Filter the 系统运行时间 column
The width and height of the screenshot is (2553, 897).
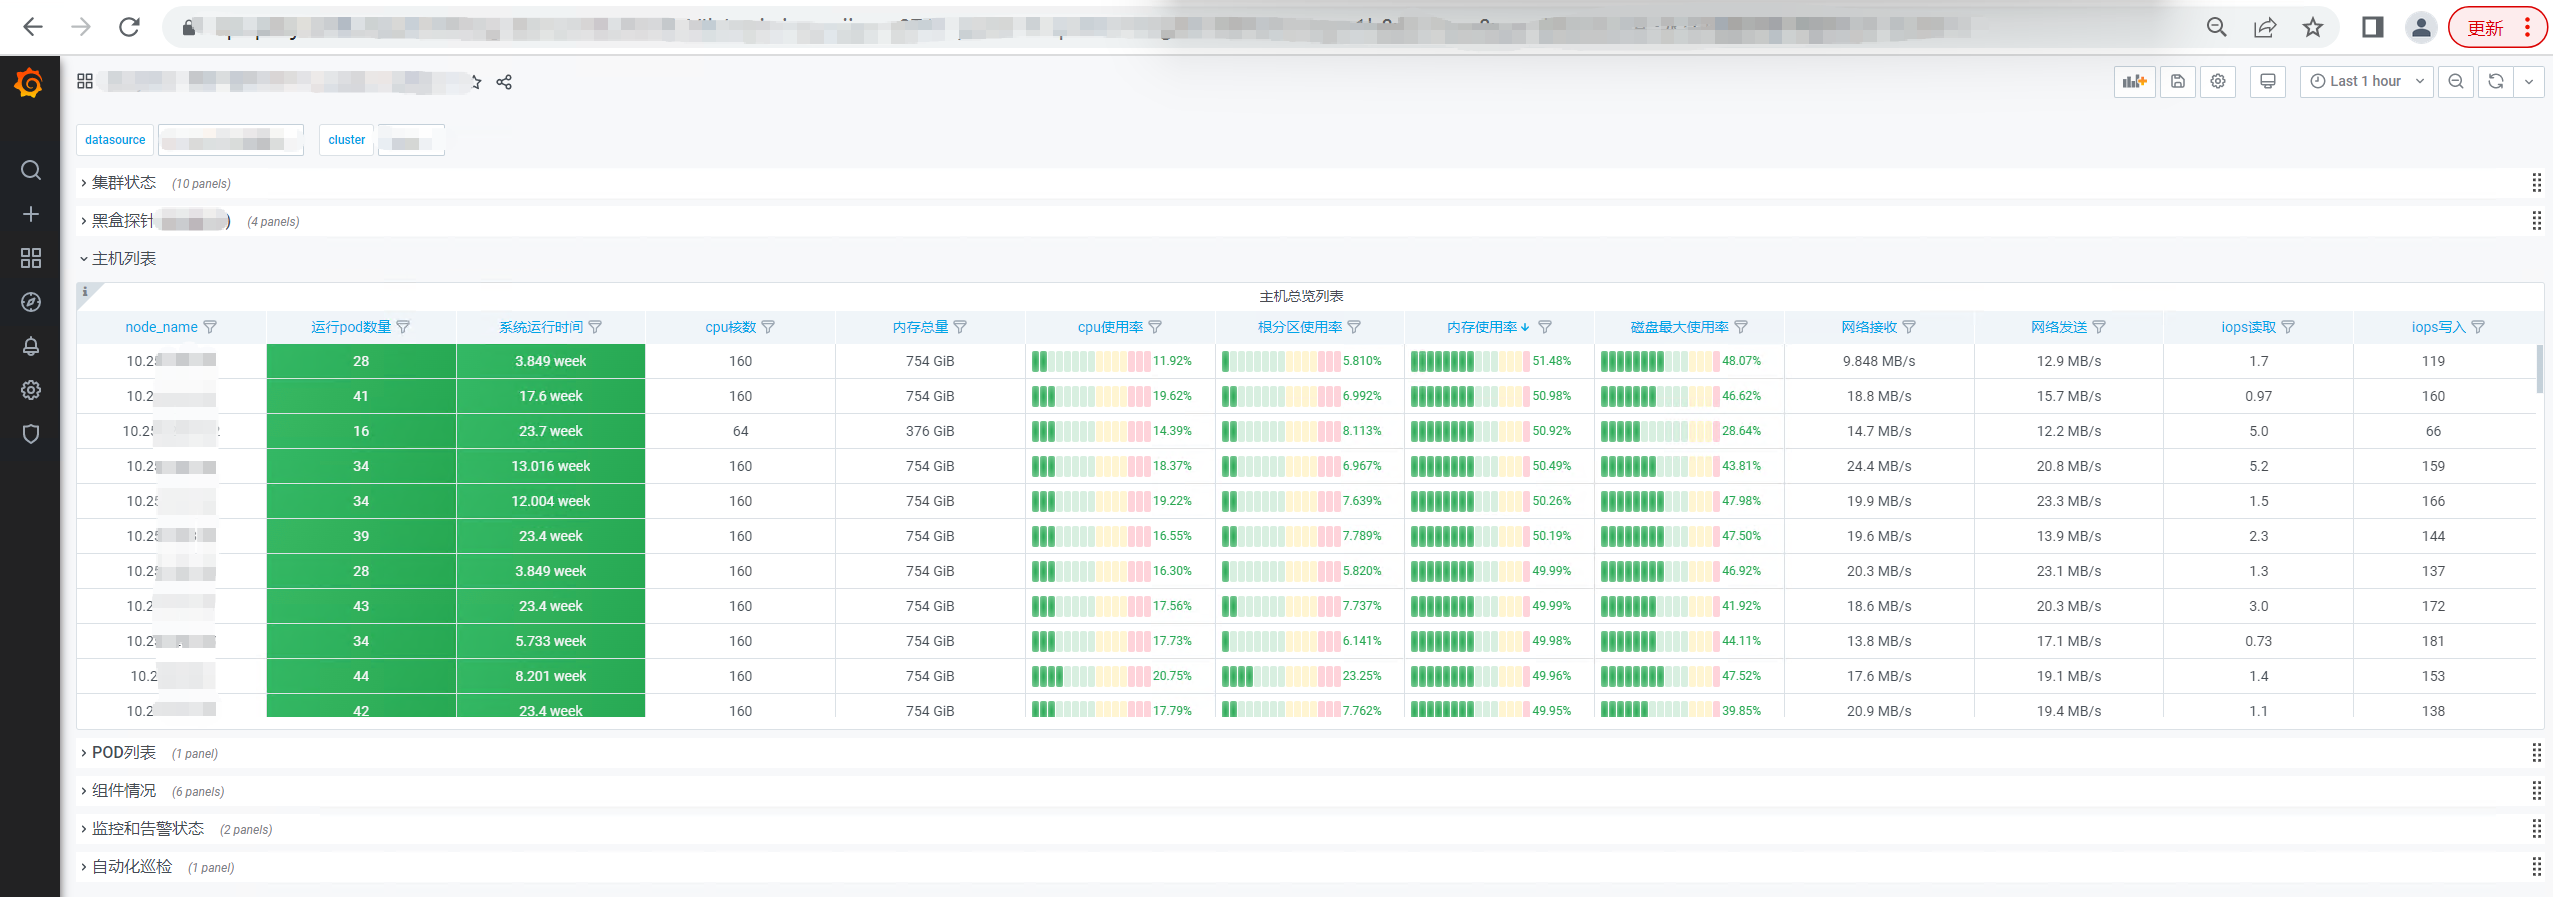point(595,327)
